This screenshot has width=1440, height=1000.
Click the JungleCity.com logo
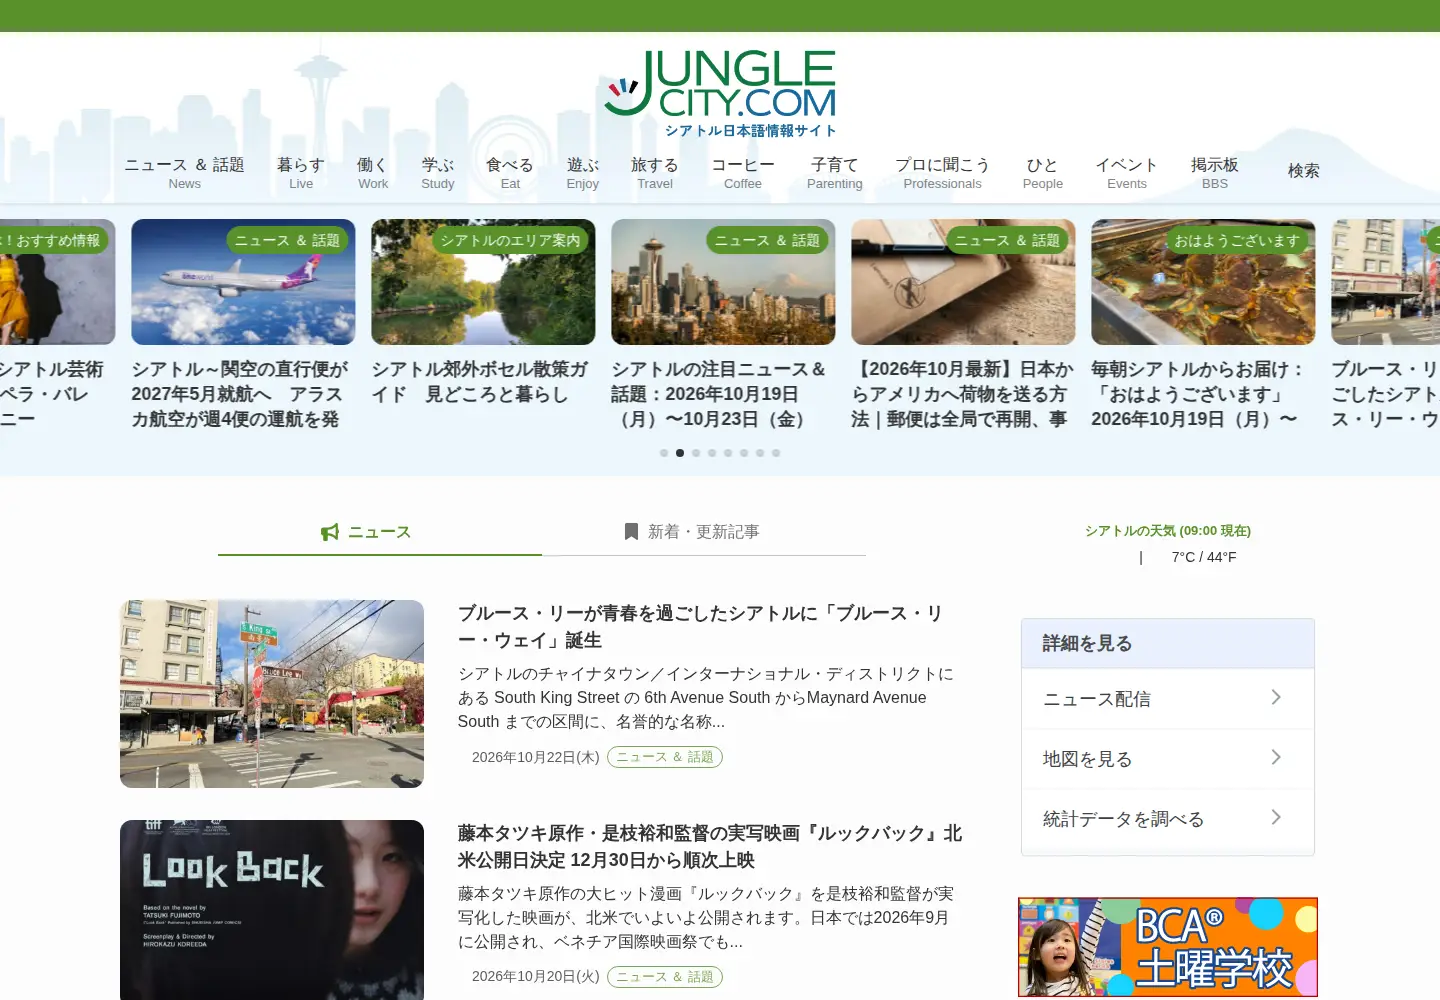click(720, 94)
